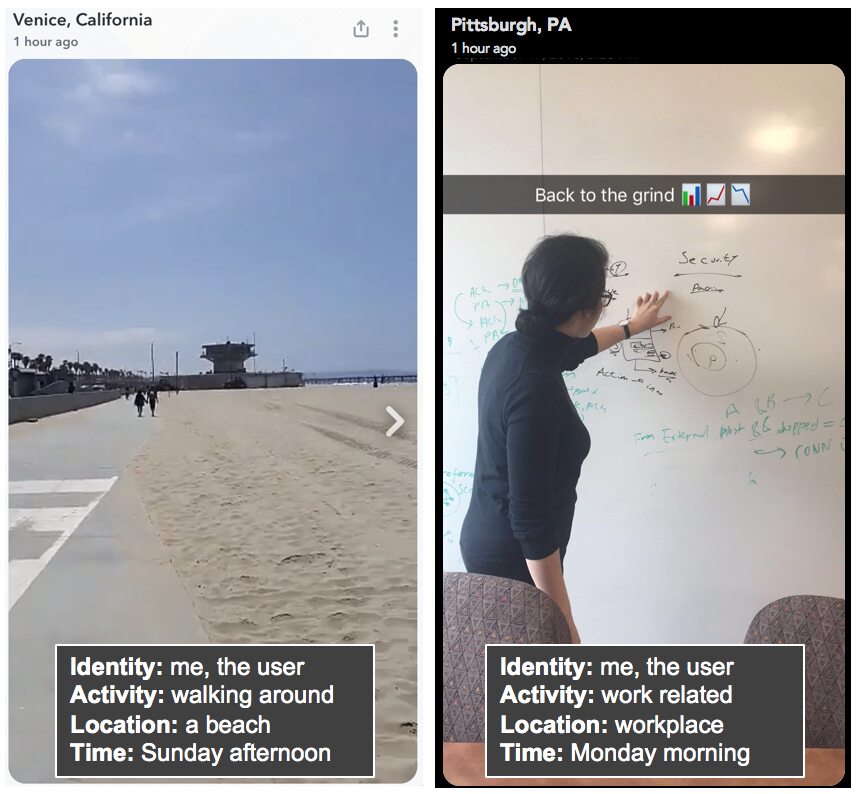Open the three-dot more options menu
Screen dimensions: 860x794
point(395,29)
